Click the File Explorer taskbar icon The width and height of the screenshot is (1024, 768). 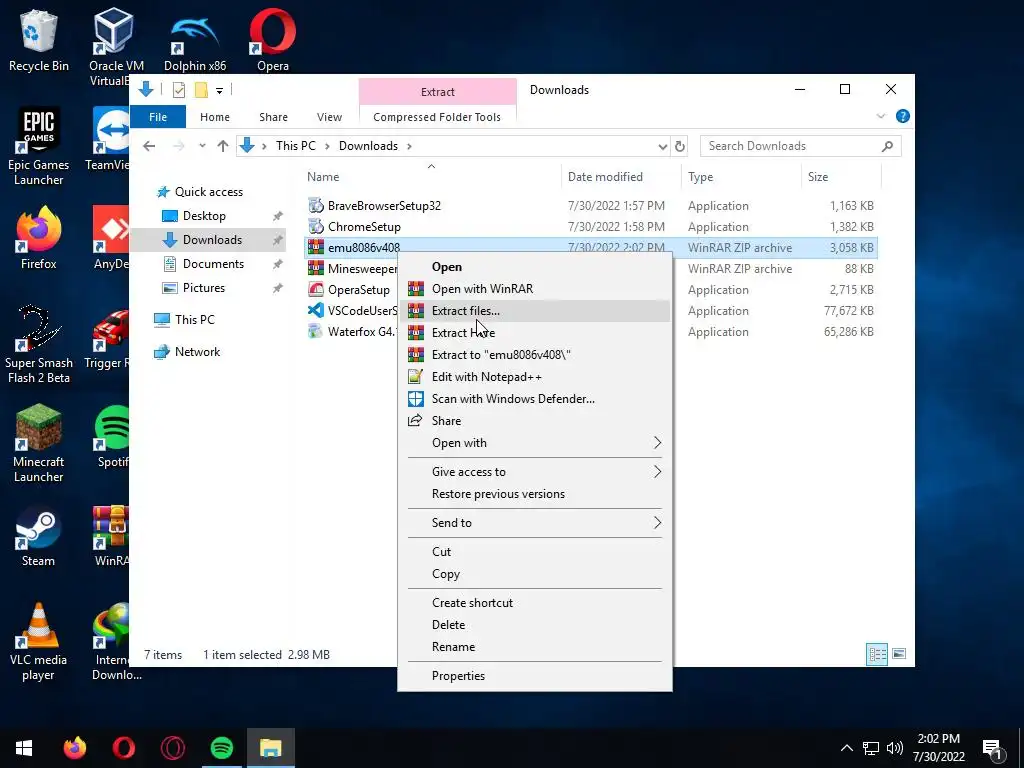point(270,748)
